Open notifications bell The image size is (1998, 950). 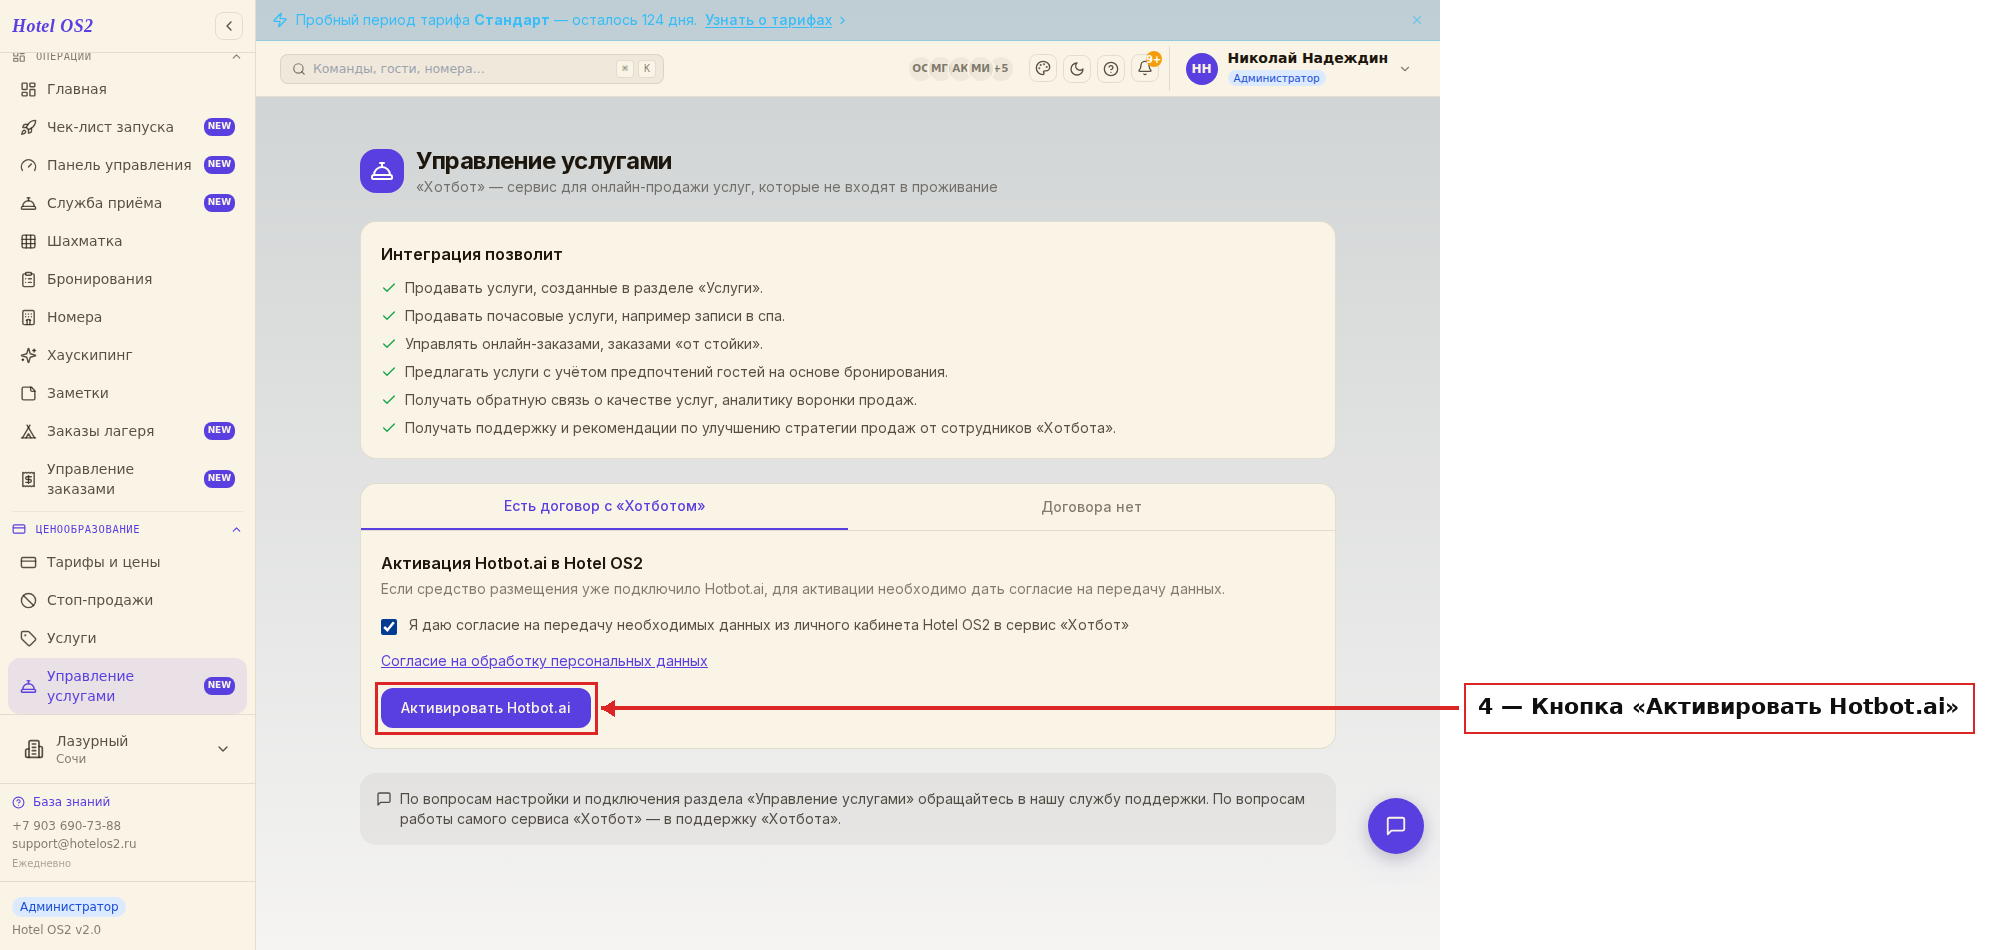pos(1145,69)
